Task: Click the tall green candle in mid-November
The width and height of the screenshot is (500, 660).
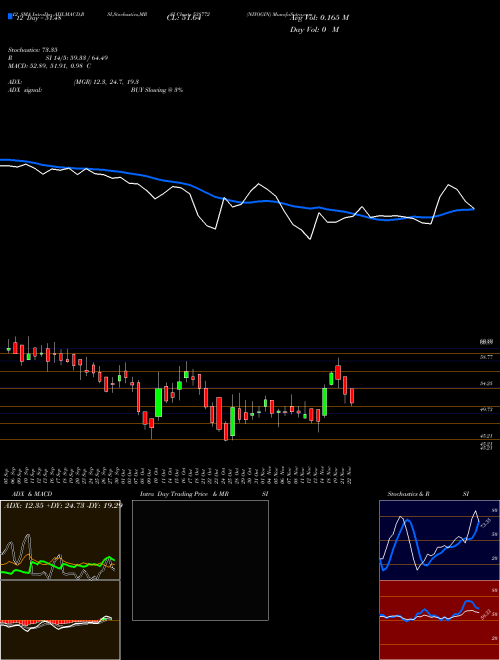Action: [x=324, y=402]
